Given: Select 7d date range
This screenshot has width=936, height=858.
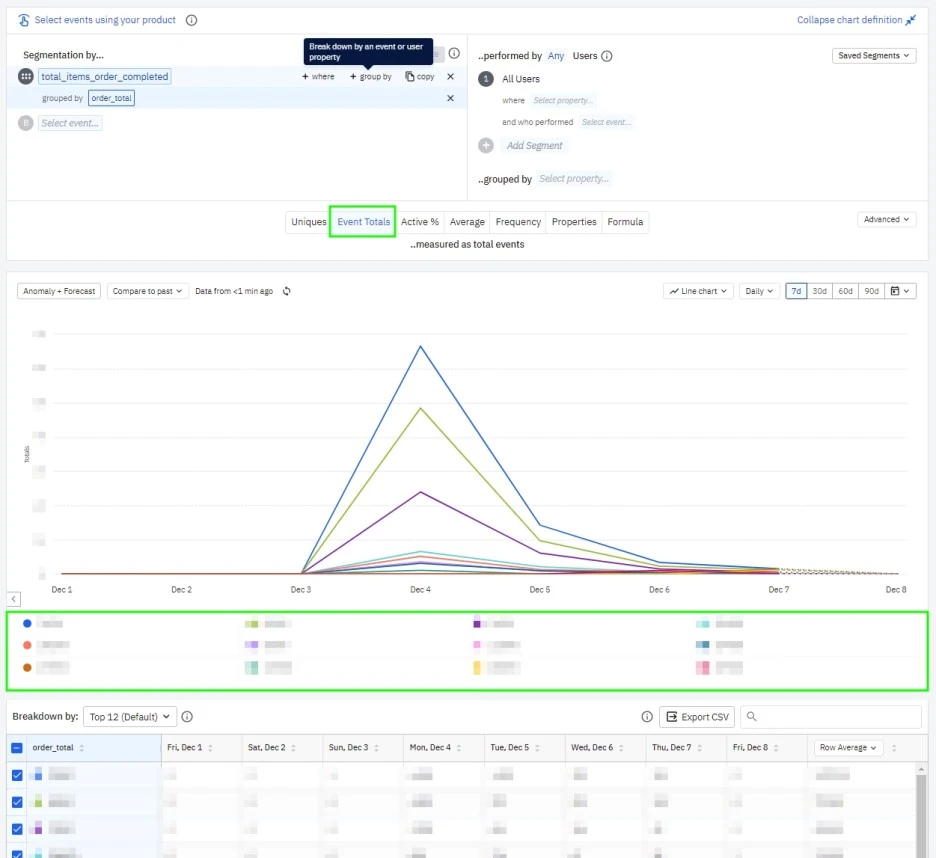Looking at the screenshot, I should (796, 291).
